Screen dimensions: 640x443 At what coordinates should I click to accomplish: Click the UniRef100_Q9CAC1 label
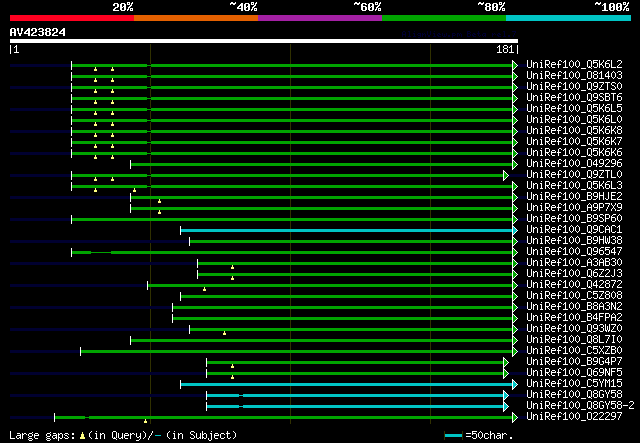point(574,230)
